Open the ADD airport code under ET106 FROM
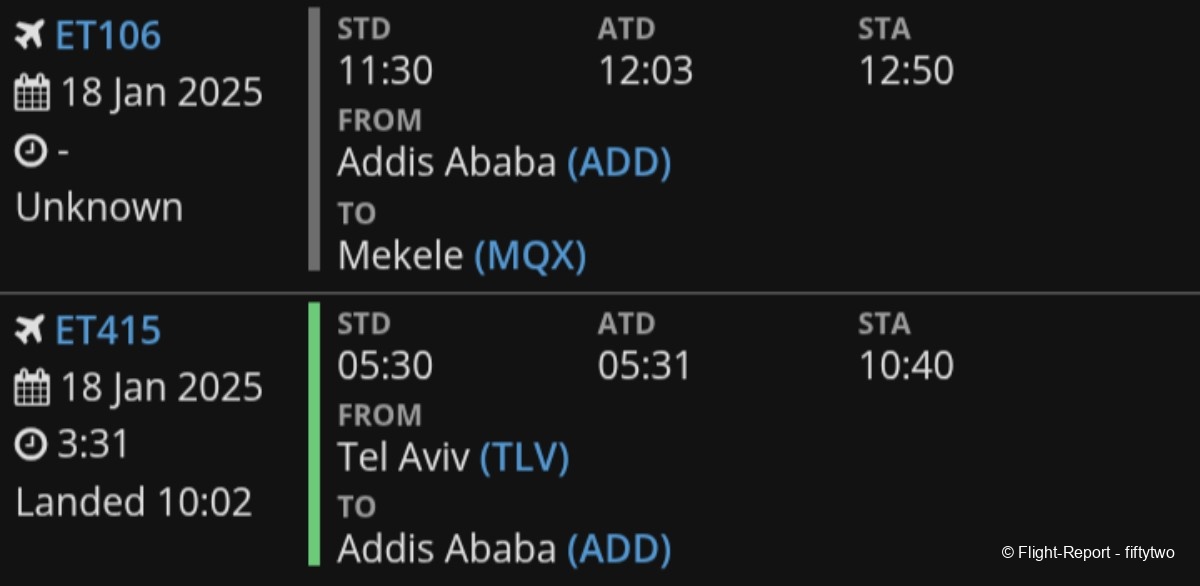Screen dimensions: 1200x586 coord(619,162)
